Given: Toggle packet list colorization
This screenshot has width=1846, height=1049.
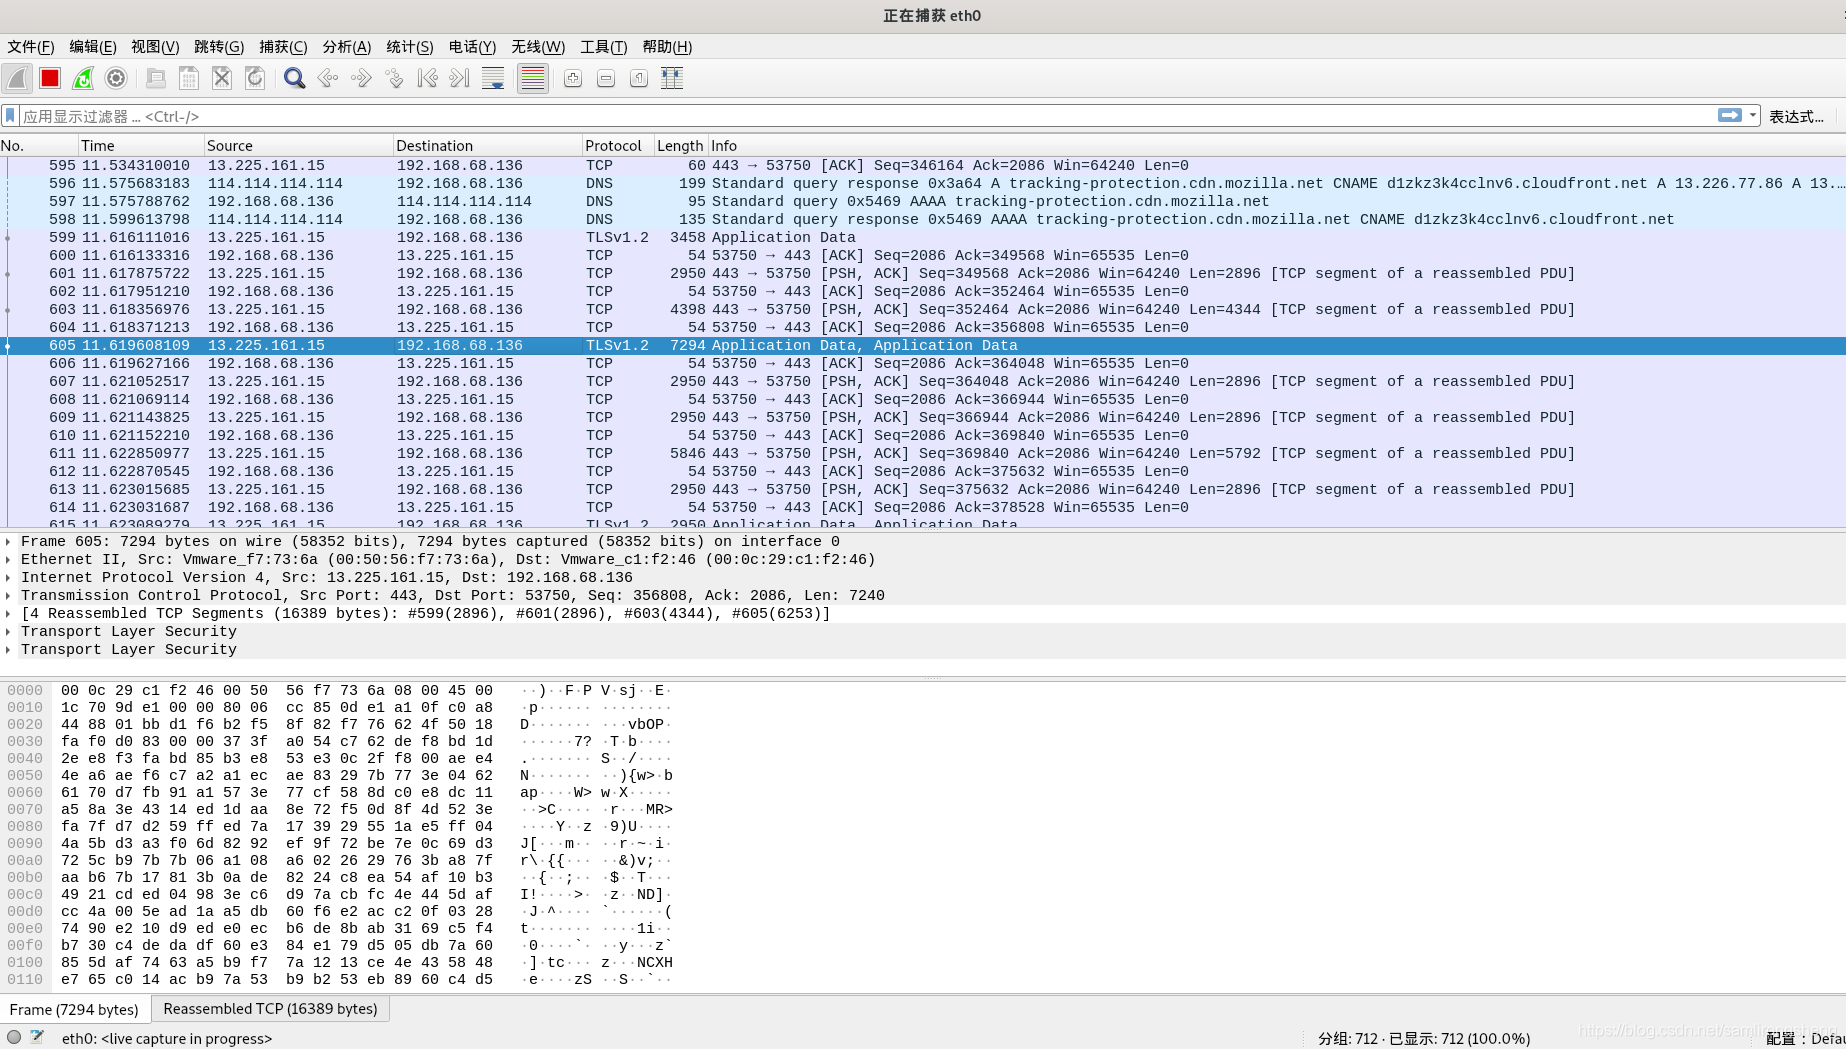Looking at the screenshot, I should point(533,78).
